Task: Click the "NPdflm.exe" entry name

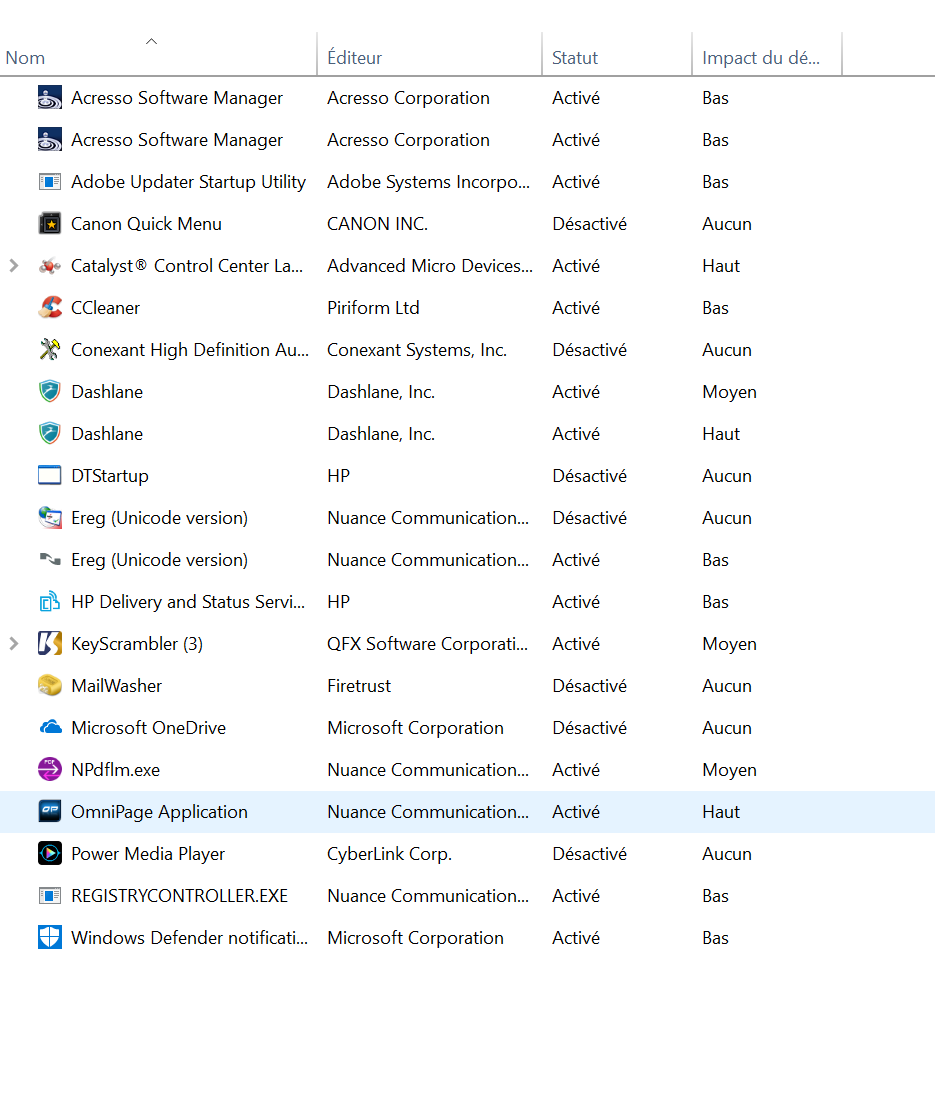Action: click(x=116, y=770)
